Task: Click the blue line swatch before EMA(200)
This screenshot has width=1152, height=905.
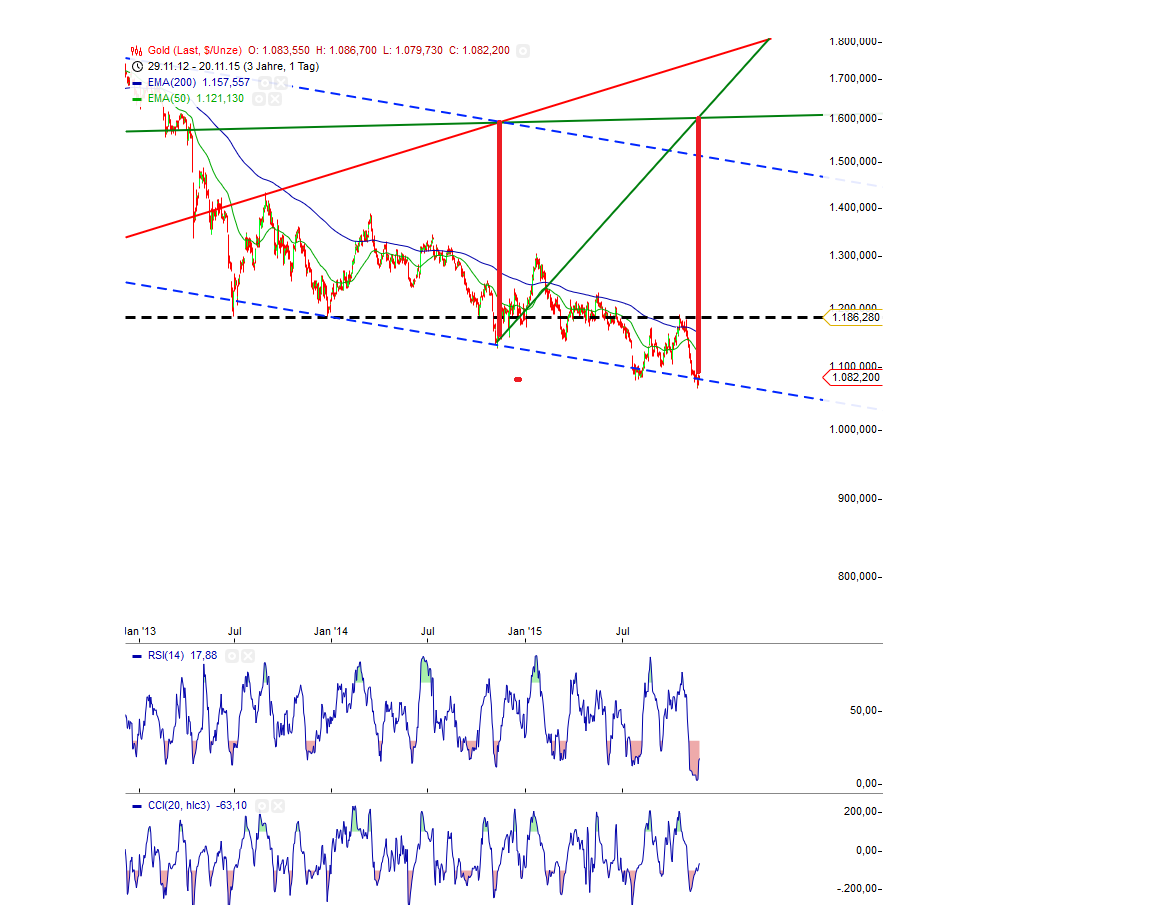Action: [136, 83]
